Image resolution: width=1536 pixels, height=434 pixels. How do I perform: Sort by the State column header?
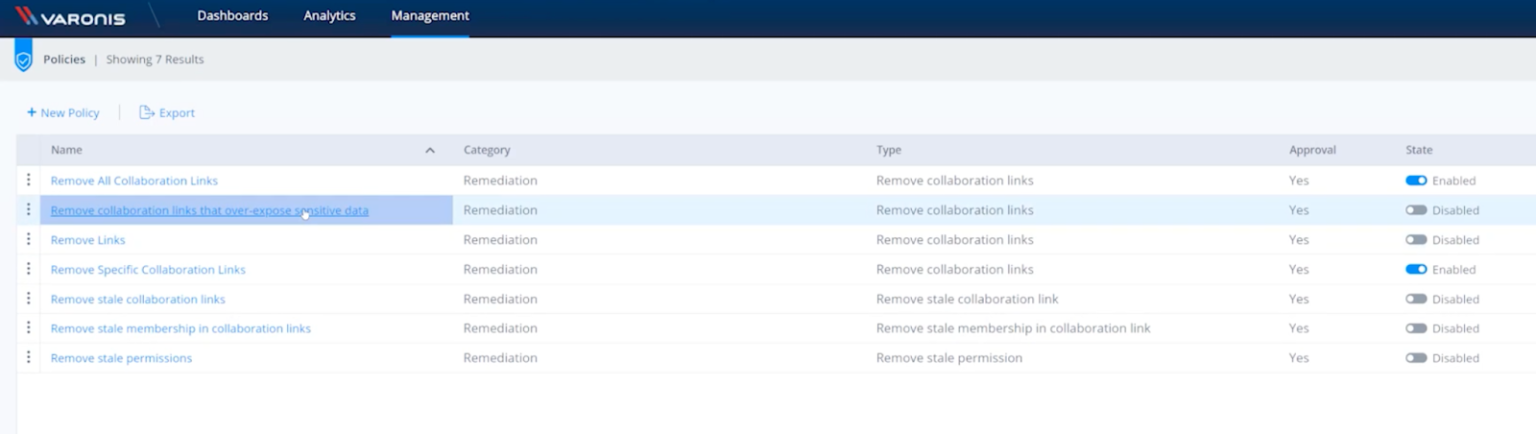click(x=1418, y=150)
